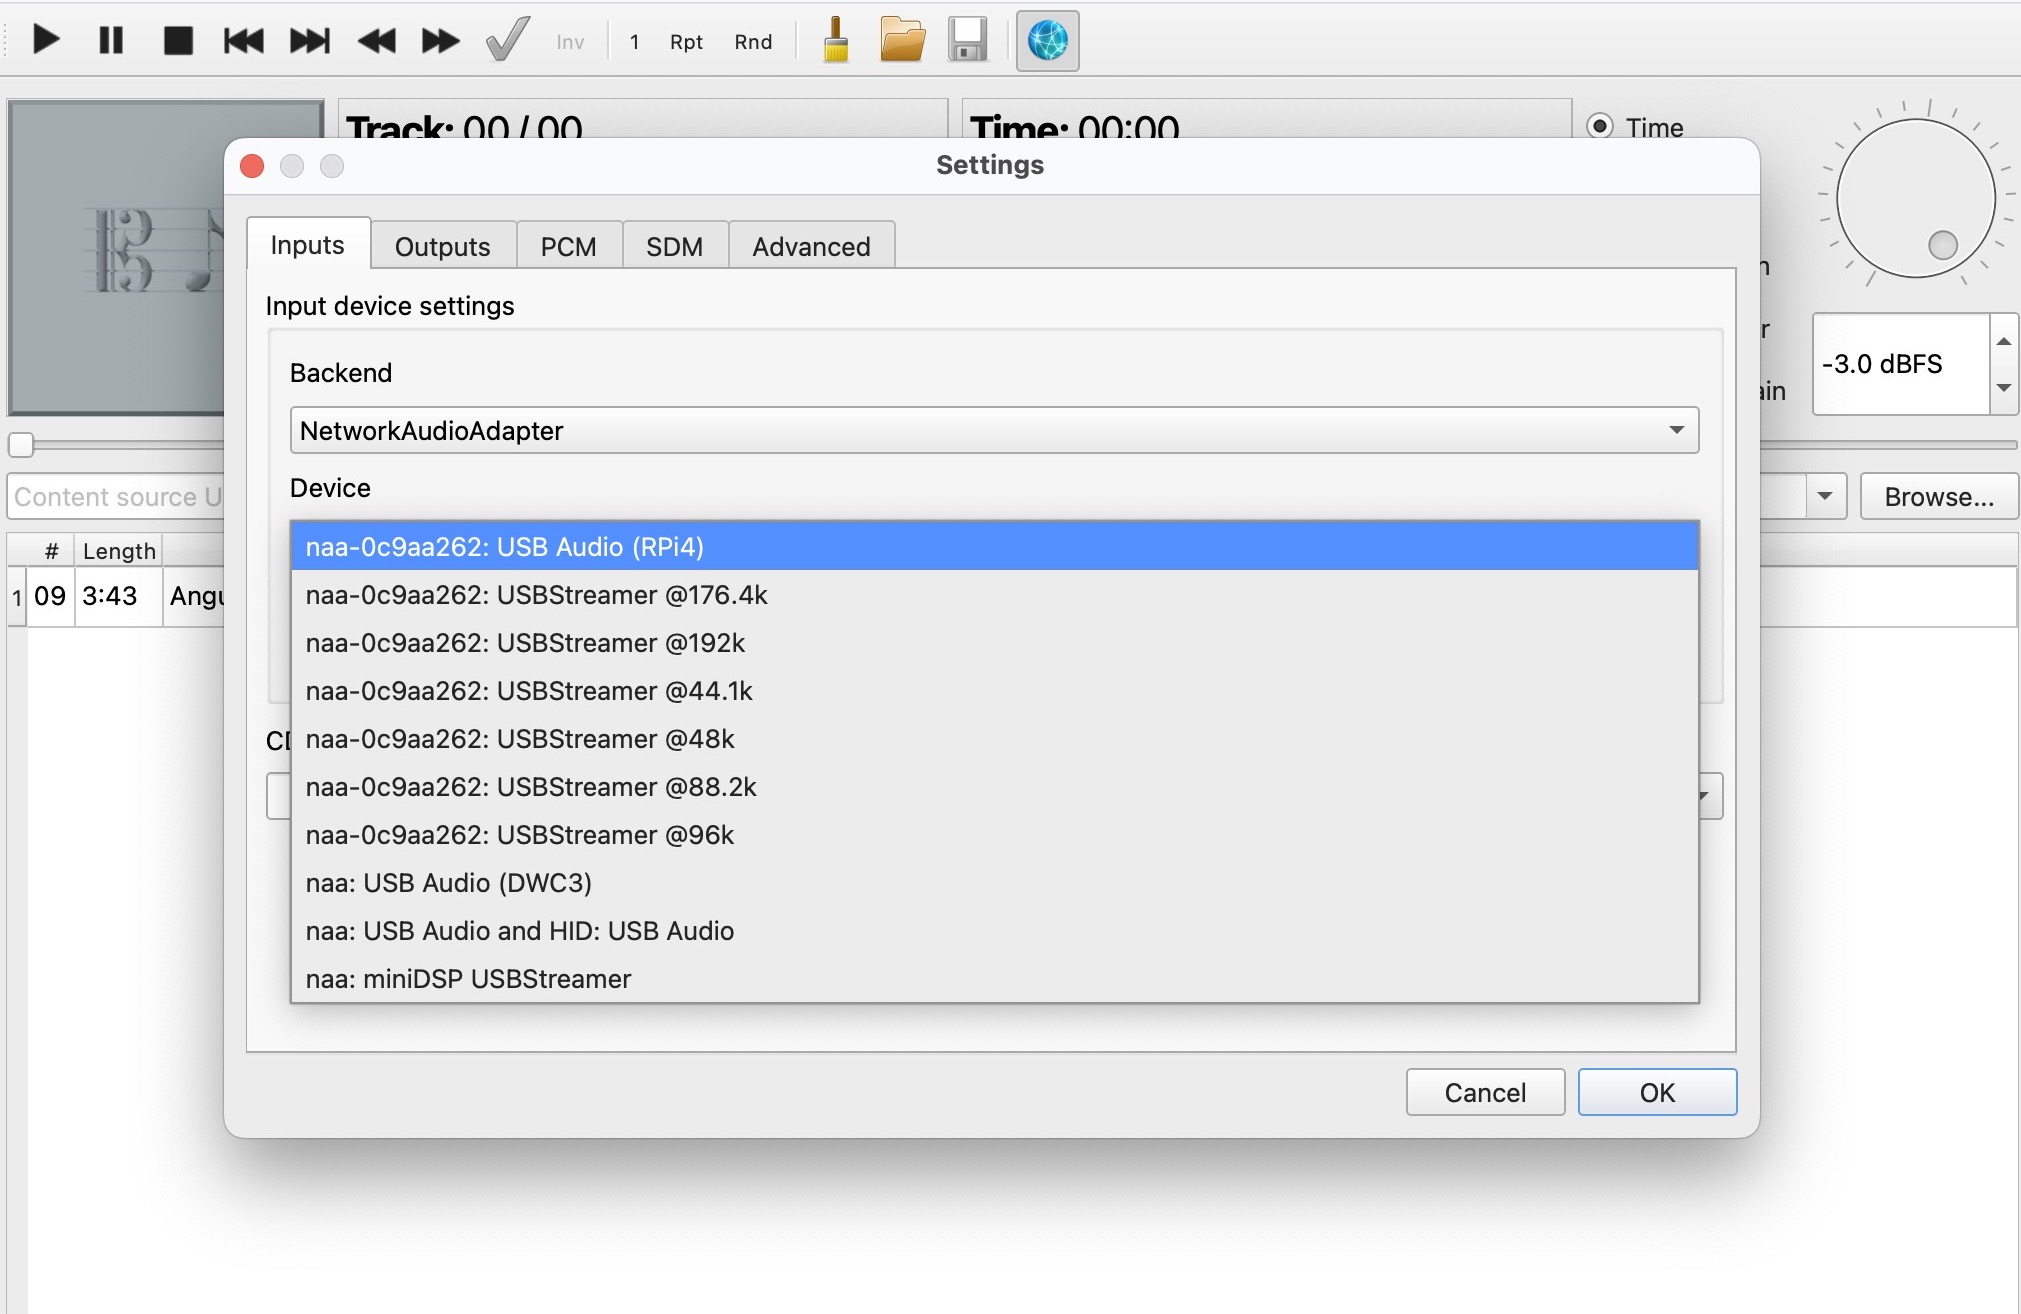Image resolution: width=2021 pixels, height=1314 pixels.
Task: Fast forward with the double-right arrow icon
Action: [x=440, y=41]
